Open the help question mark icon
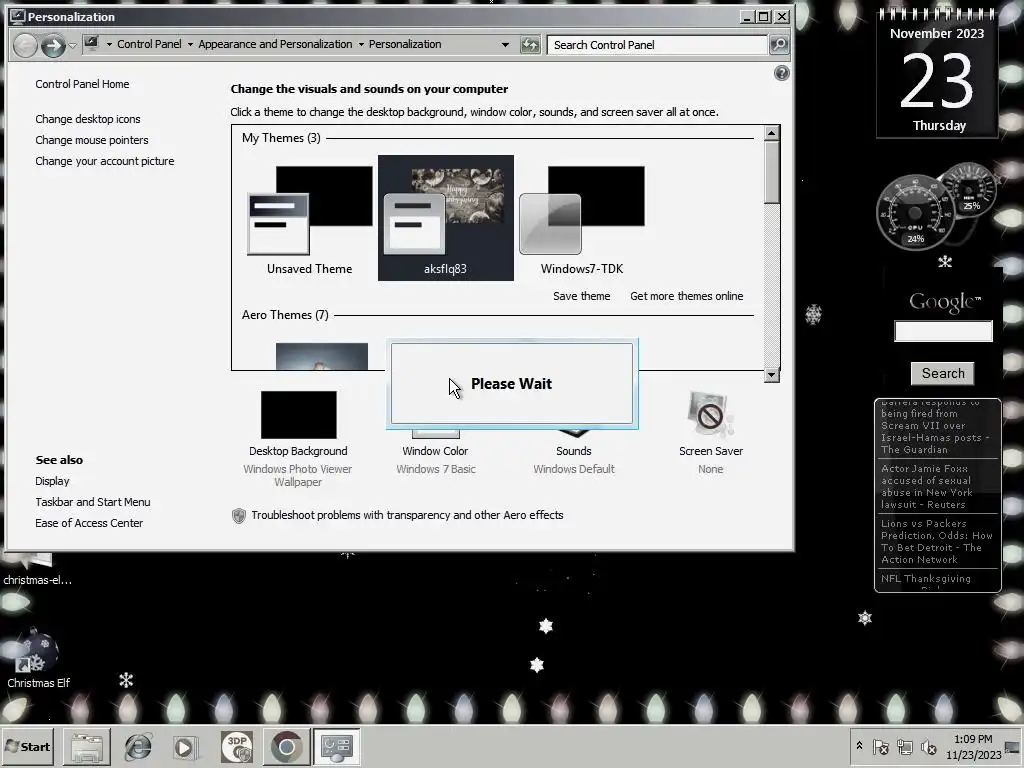 click(x=781, y=72)
